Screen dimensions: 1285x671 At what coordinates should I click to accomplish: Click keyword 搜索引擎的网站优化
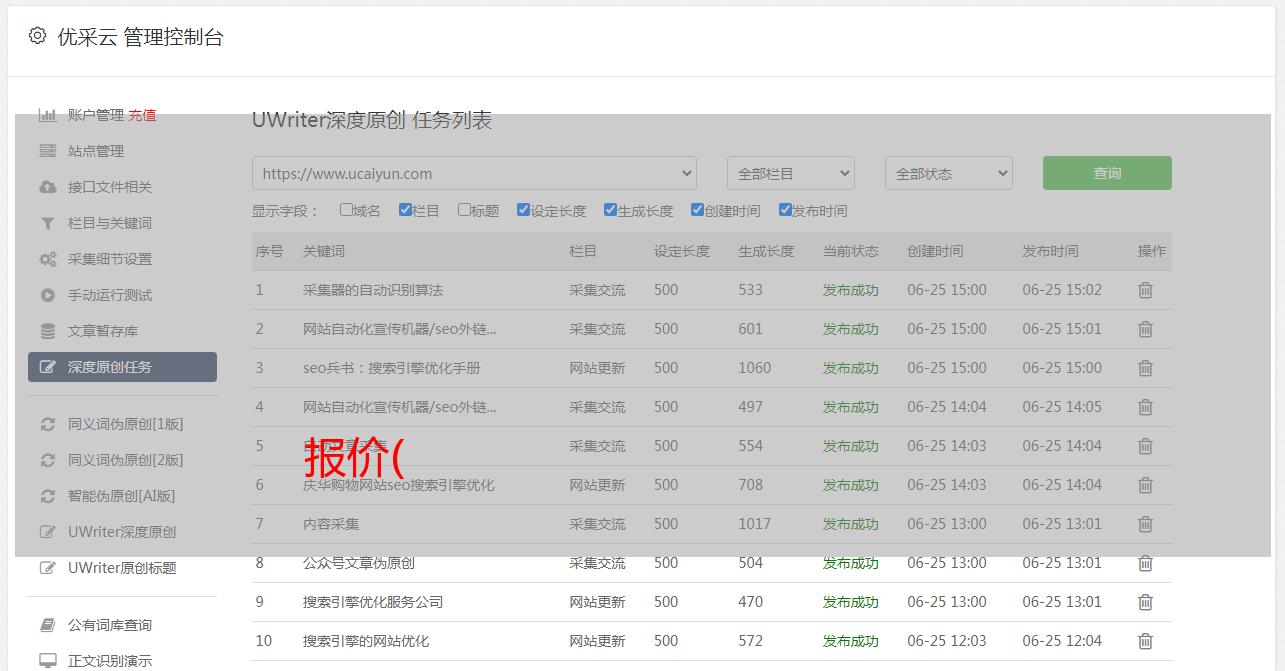[366, 641]
